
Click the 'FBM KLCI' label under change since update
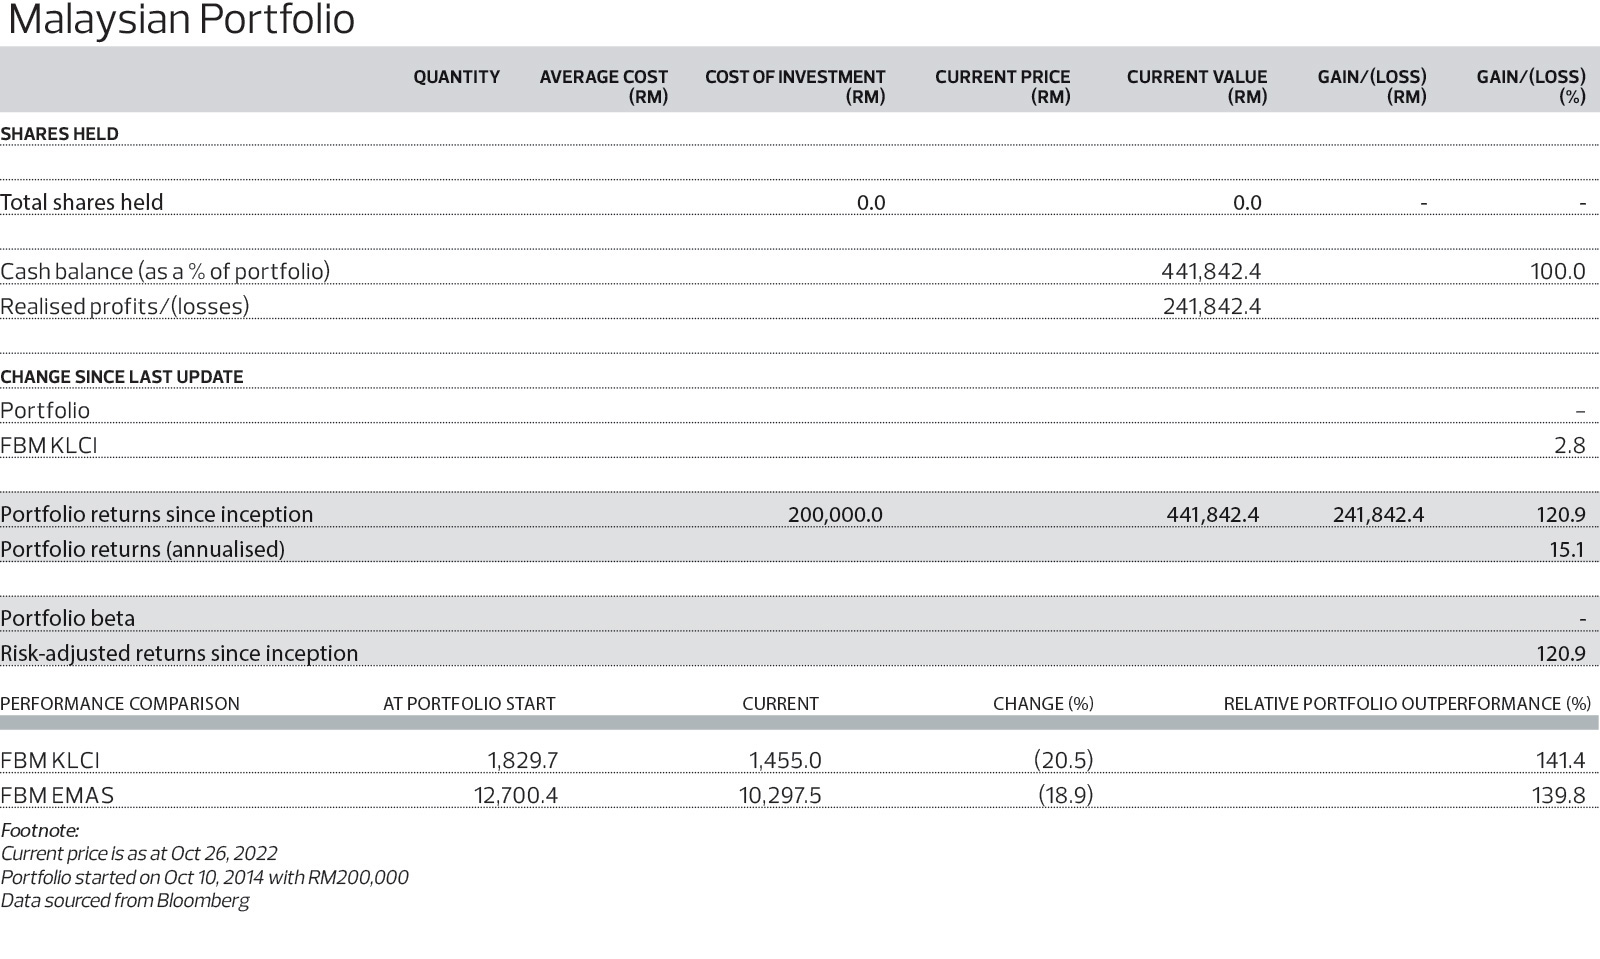(49, 445)
